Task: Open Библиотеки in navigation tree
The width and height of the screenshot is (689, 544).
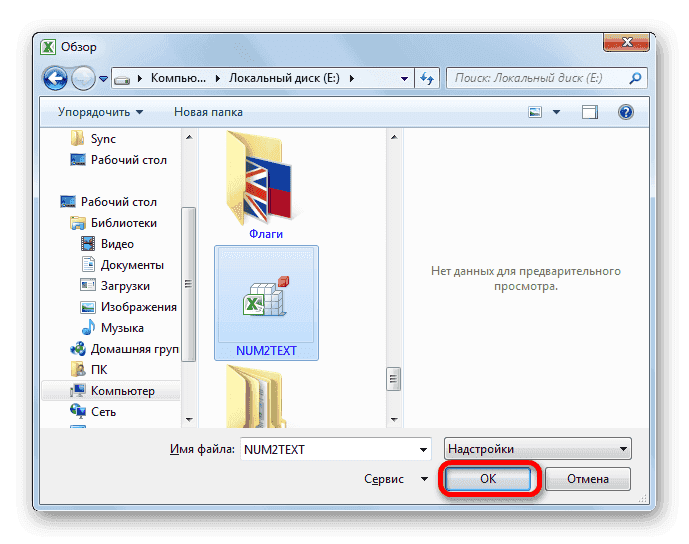Action: [113, 223]
